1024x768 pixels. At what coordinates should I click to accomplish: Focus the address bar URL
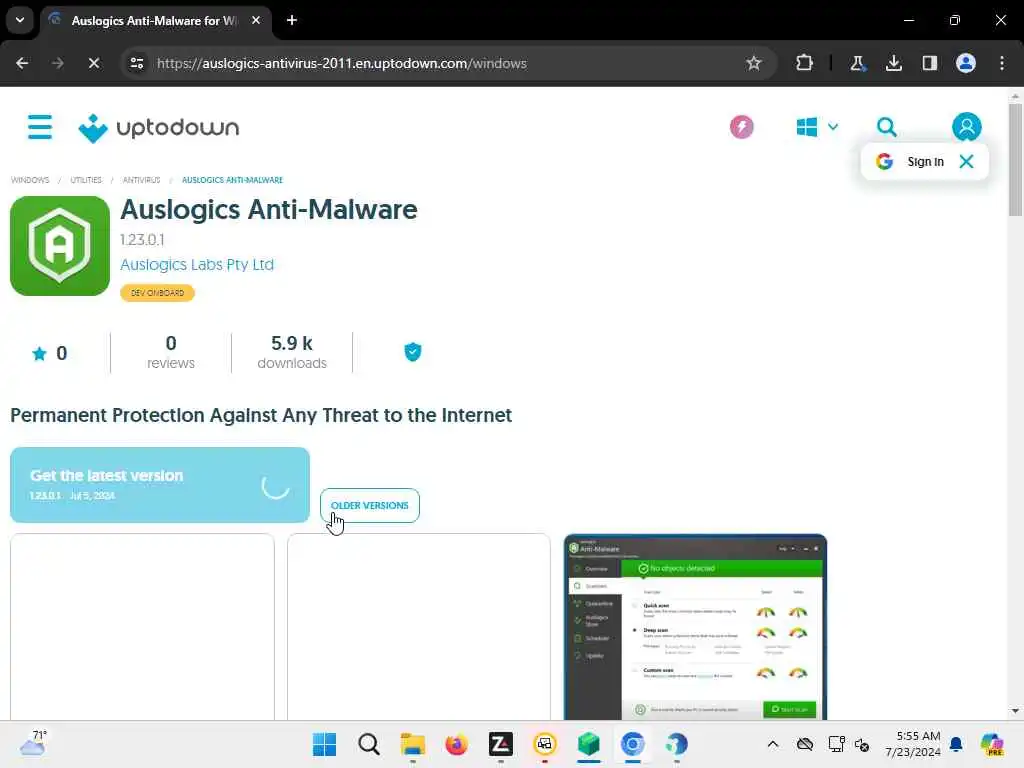pyautogui.click(x=342, y=63)
